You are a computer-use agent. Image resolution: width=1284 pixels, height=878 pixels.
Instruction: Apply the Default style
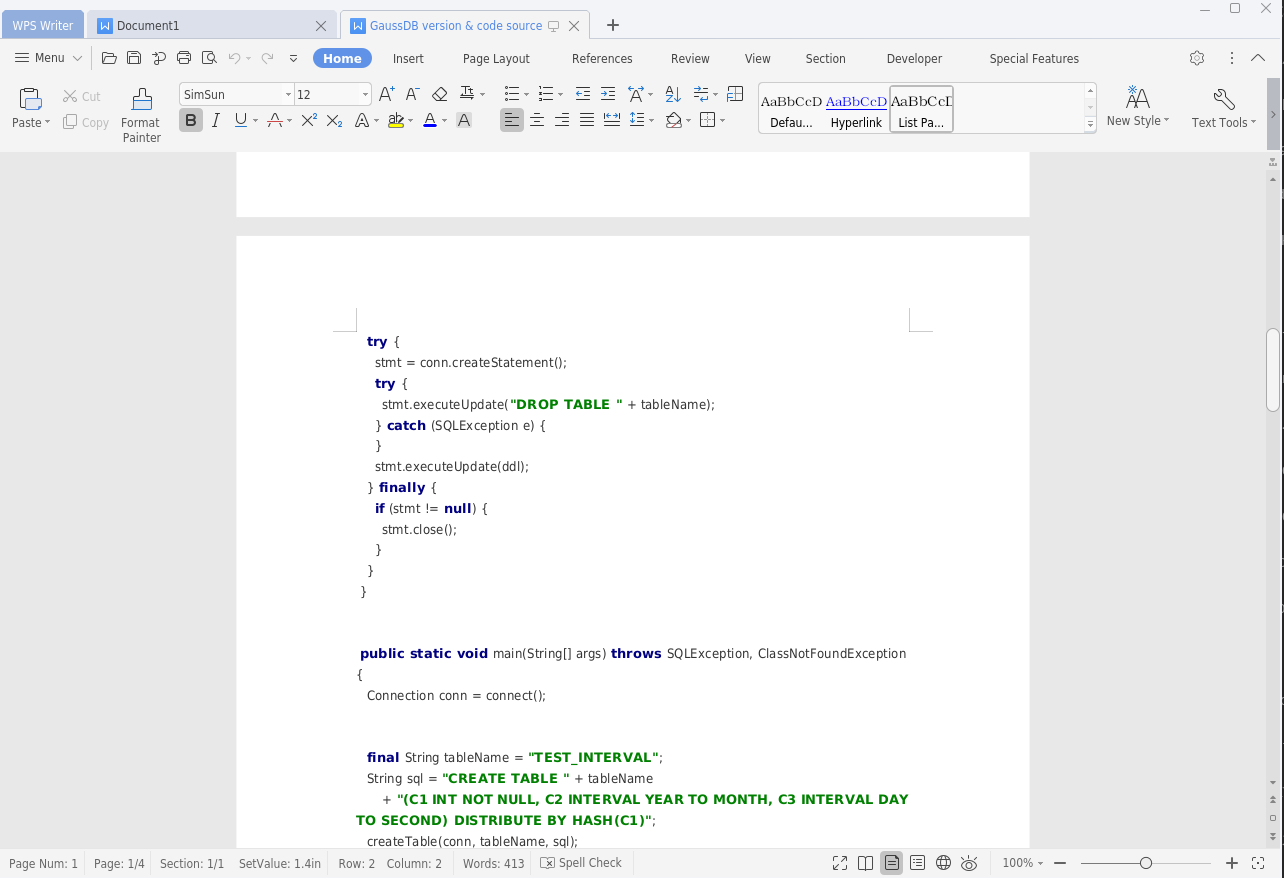(791, 108)
